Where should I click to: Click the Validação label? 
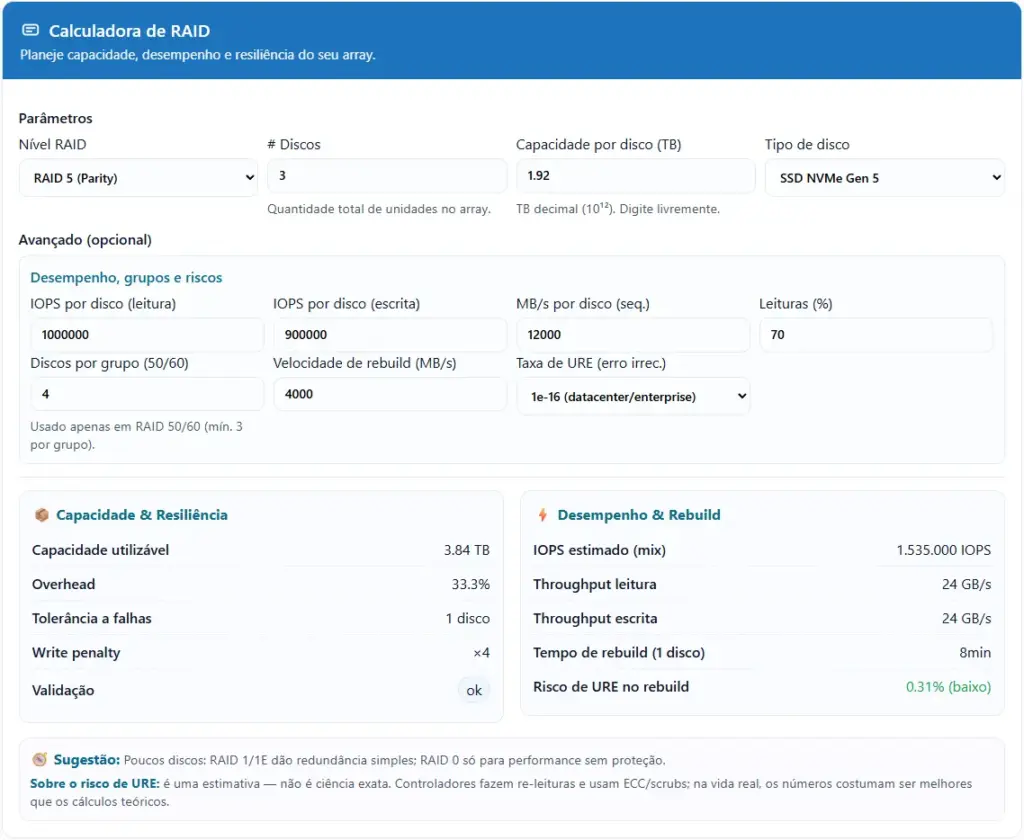pos(63,690)
